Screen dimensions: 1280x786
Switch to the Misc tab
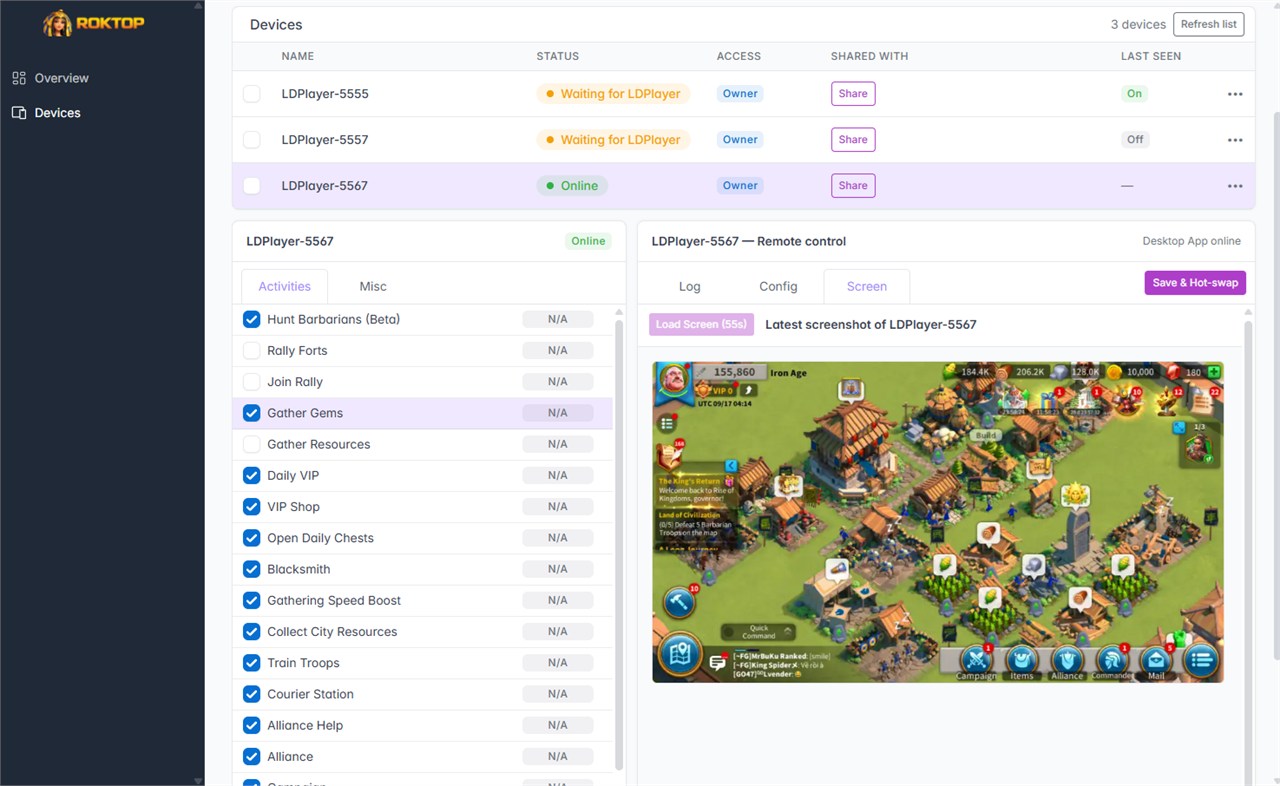click(x=373, y=286)
